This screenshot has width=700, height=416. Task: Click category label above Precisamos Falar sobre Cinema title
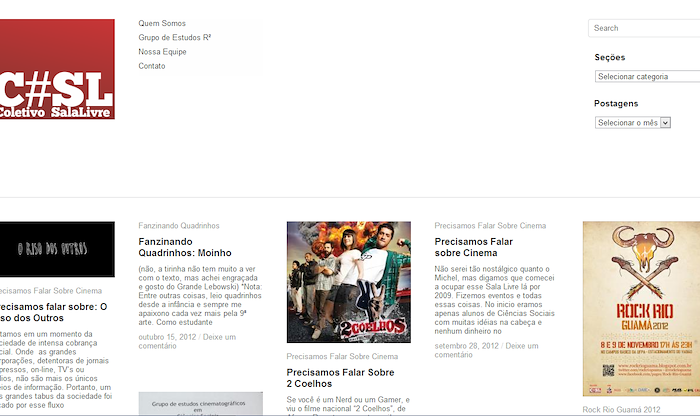point(490,226)
